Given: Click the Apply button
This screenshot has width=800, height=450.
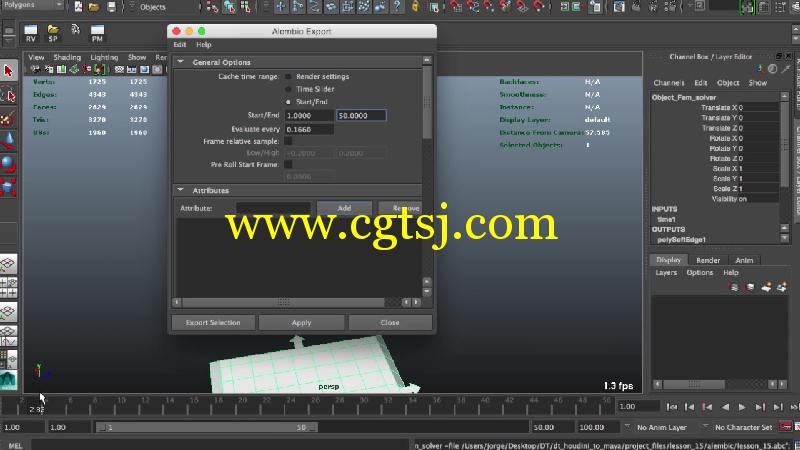Looking at the screenshot, I should (301, 322).
